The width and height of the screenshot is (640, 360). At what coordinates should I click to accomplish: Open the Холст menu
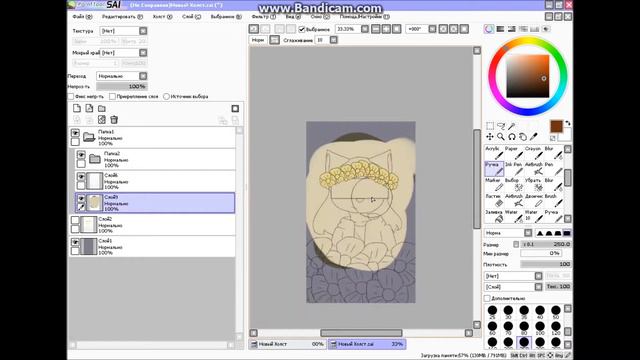(x=162, y=17)
